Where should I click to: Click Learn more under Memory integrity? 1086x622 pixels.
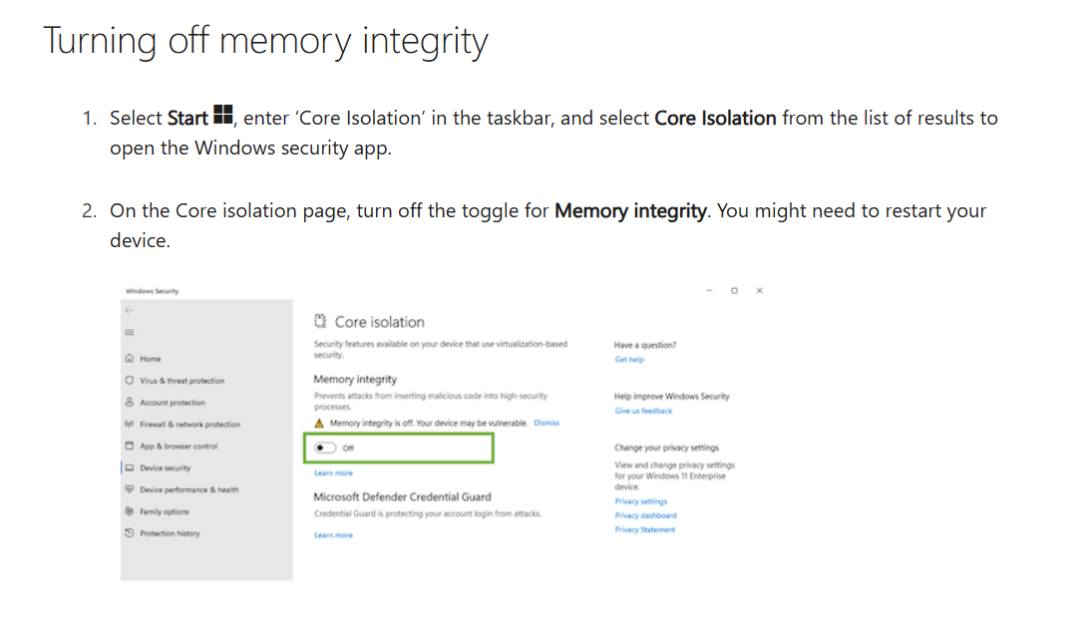click(333, 473)
